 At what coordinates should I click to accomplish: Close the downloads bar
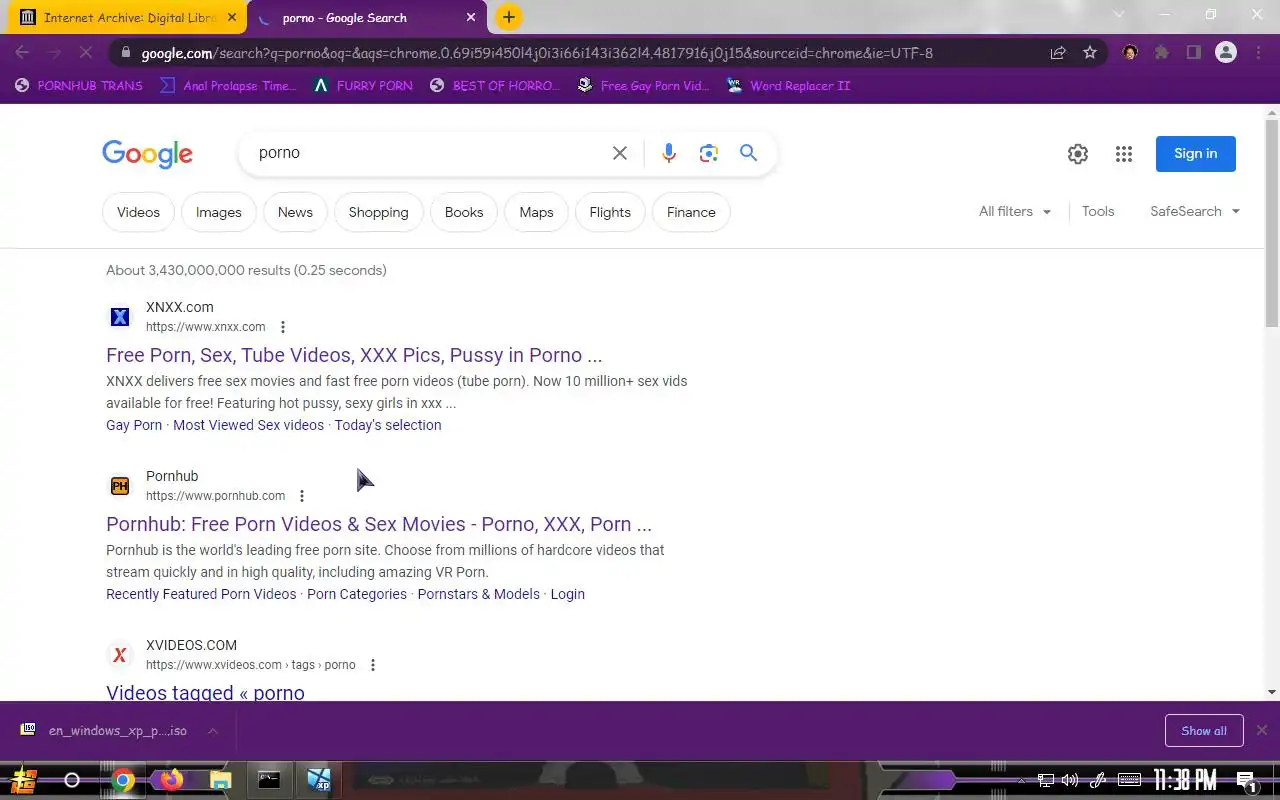[x=1262, y=731]
